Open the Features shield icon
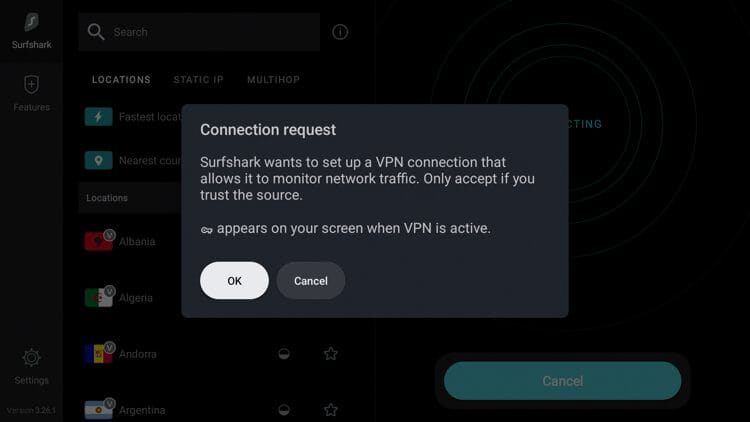750x422 pixels. click(x=32, y=85)
